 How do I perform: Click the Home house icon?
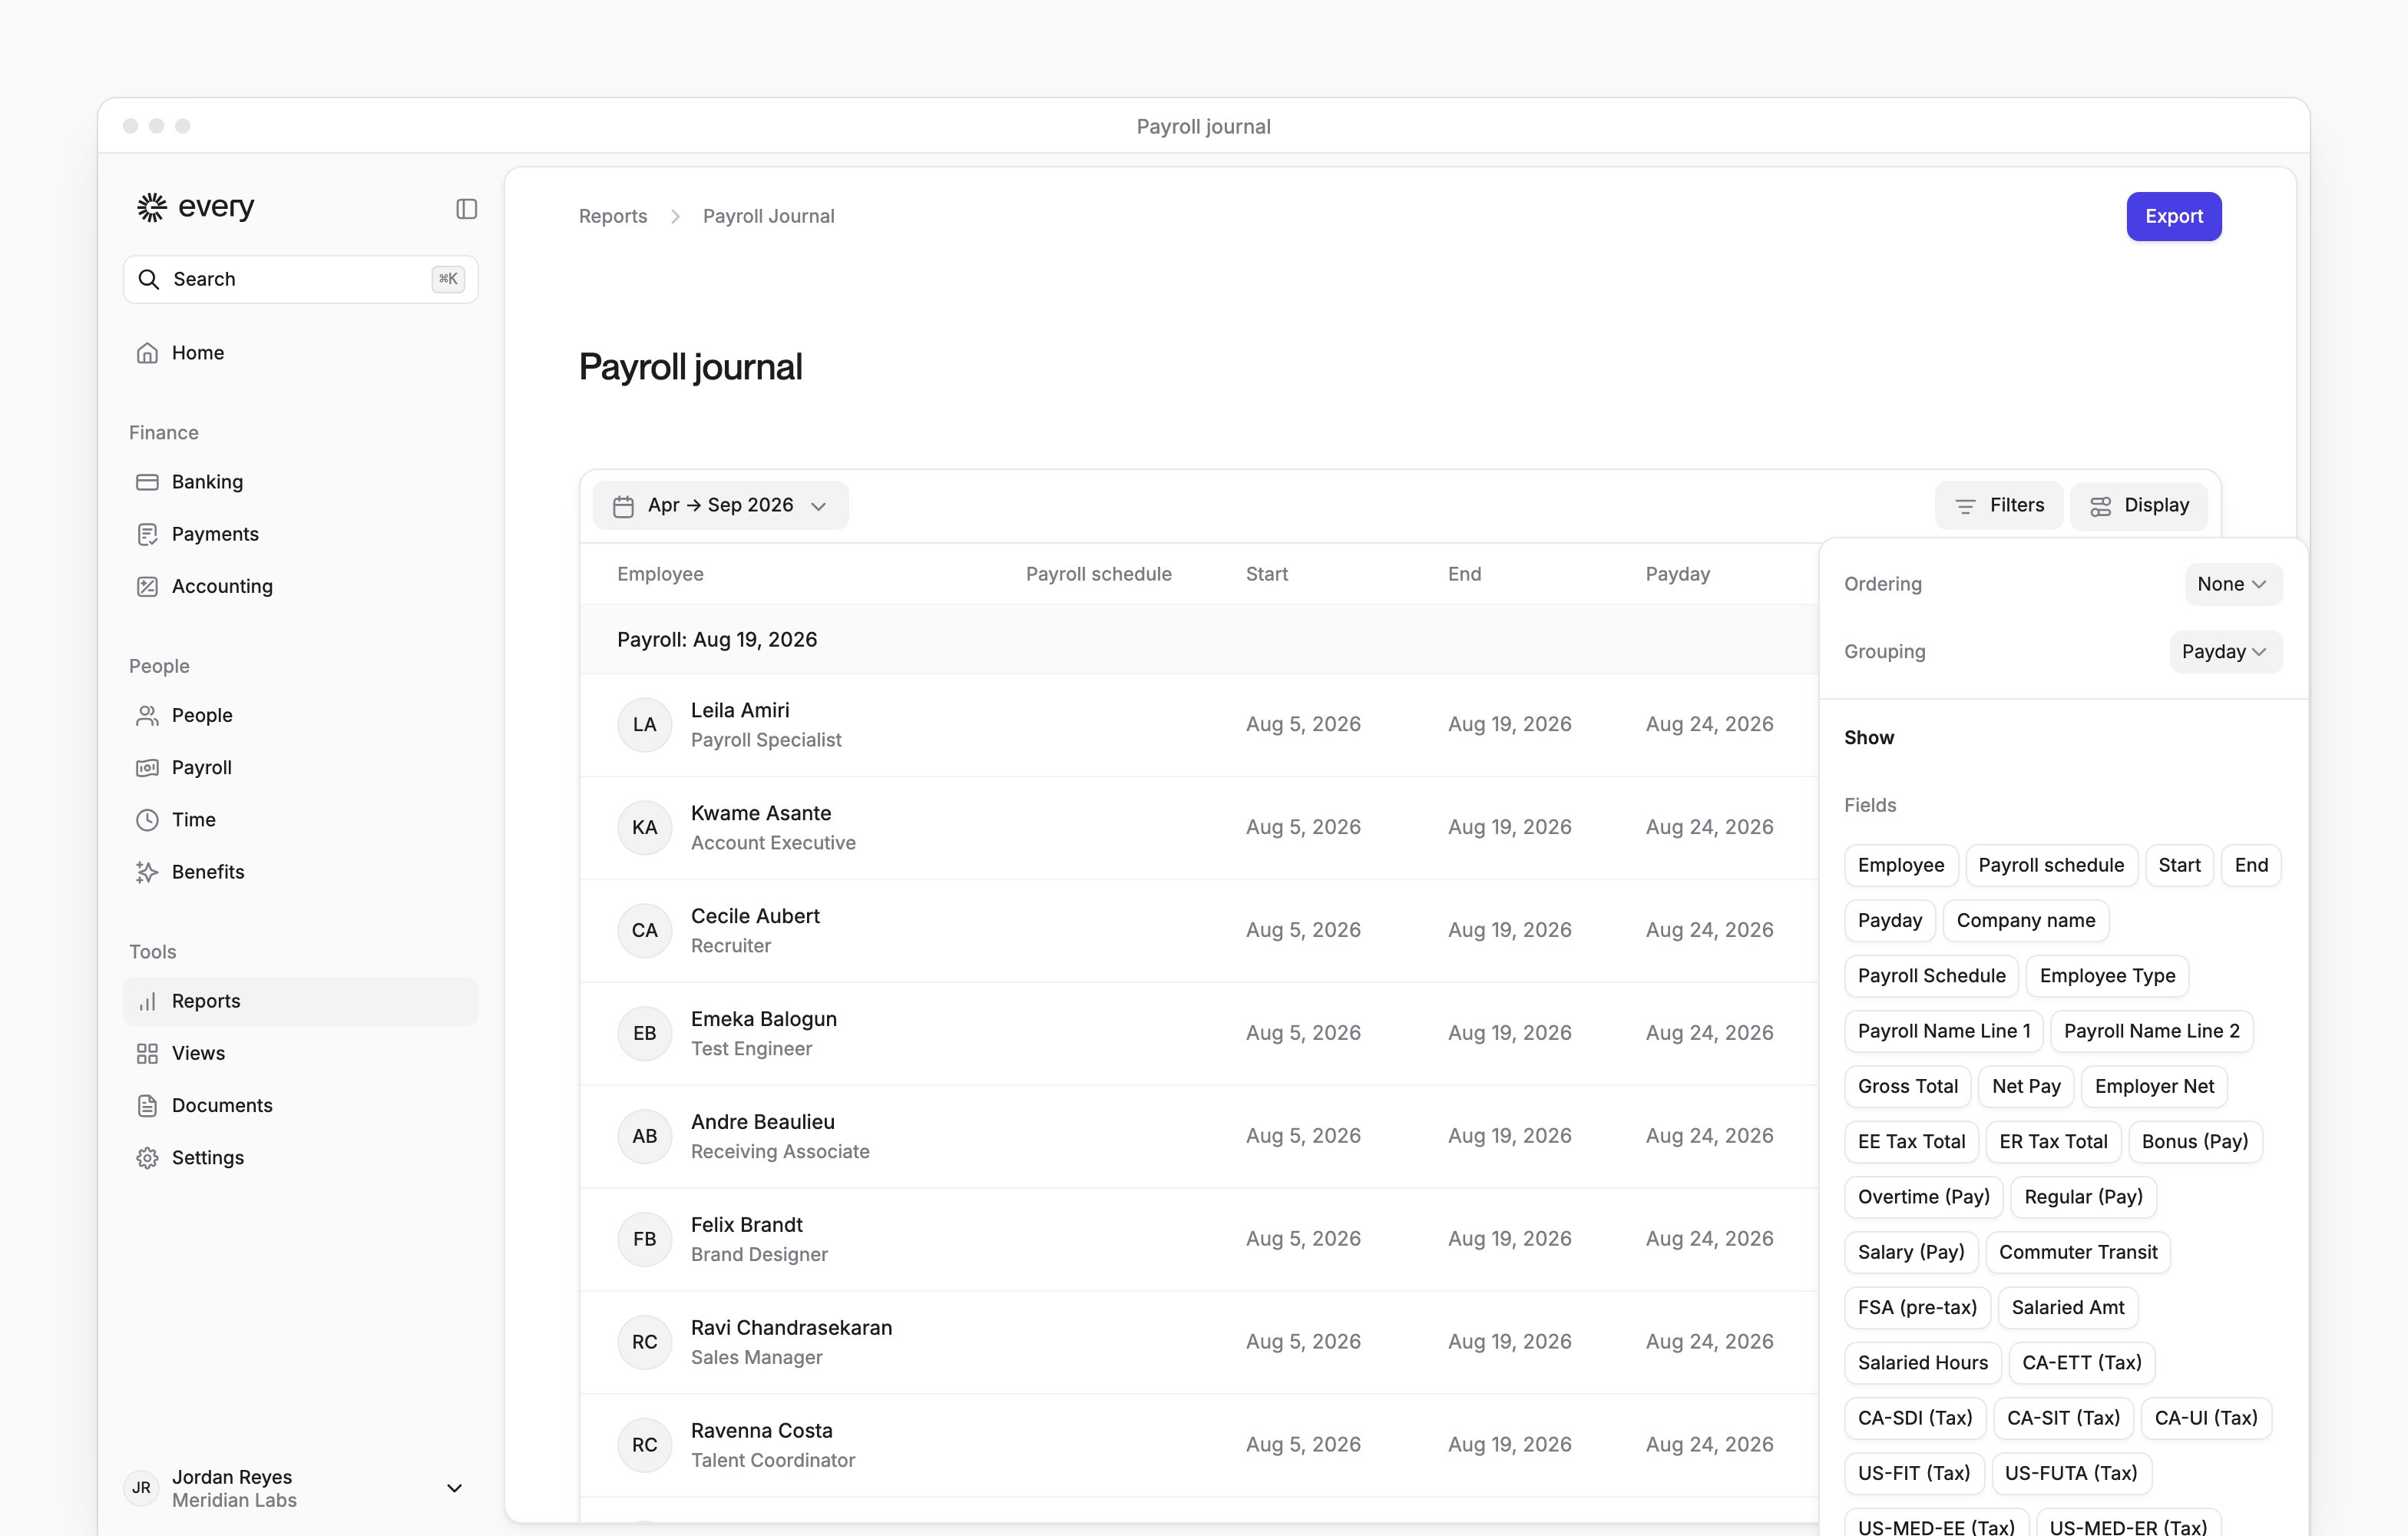click(147, 353)
